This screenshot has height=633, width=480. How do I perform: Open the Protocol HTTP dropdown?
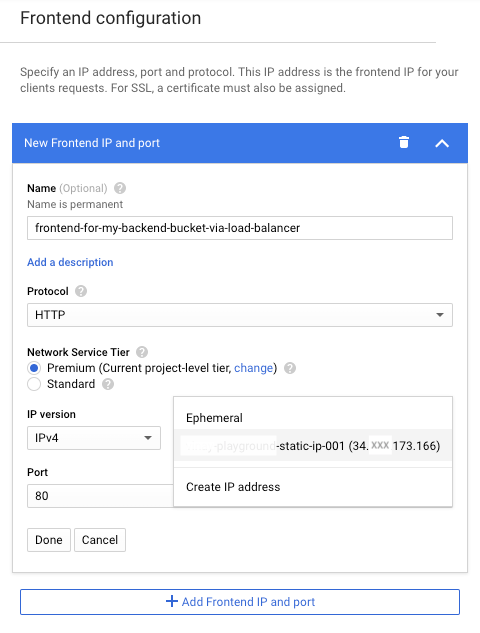240,315
